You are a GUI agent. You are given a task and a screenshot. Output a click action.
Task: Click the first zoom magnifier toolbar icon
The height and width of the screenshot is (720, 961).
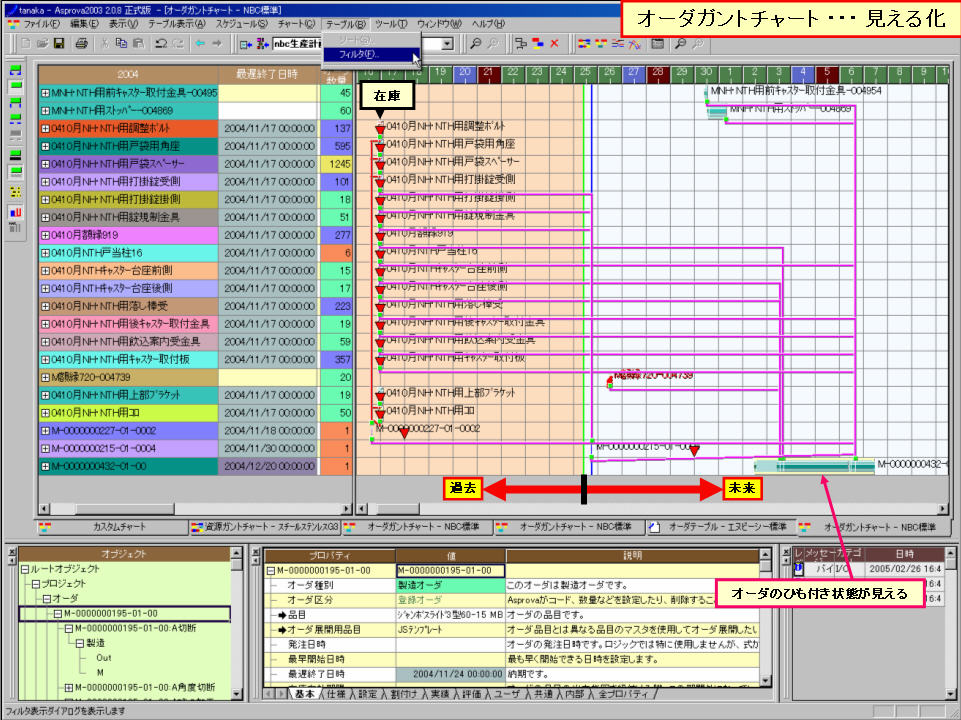(476, 44)
